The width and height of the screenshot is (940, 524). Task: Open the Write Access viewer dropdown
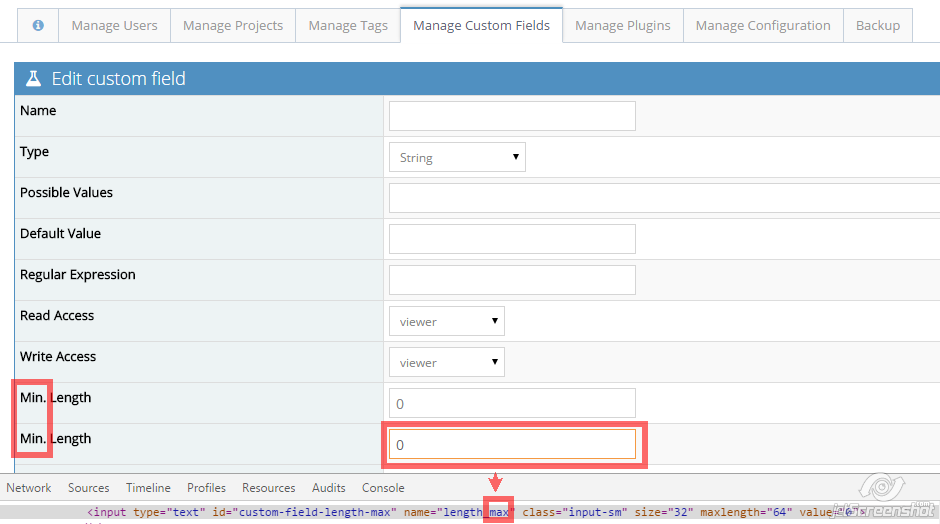(446, 362)
